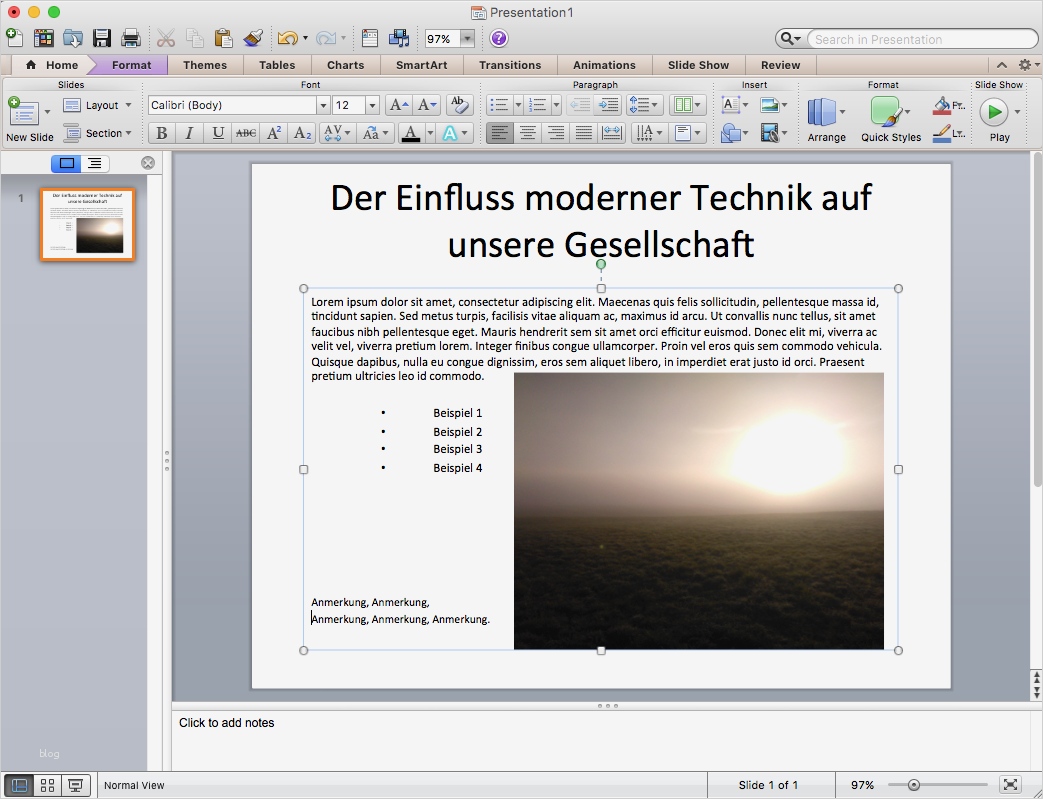Select the Bold formatting icon
The width and height of the screenshot is (1043, 799).
tap(161, 132)
